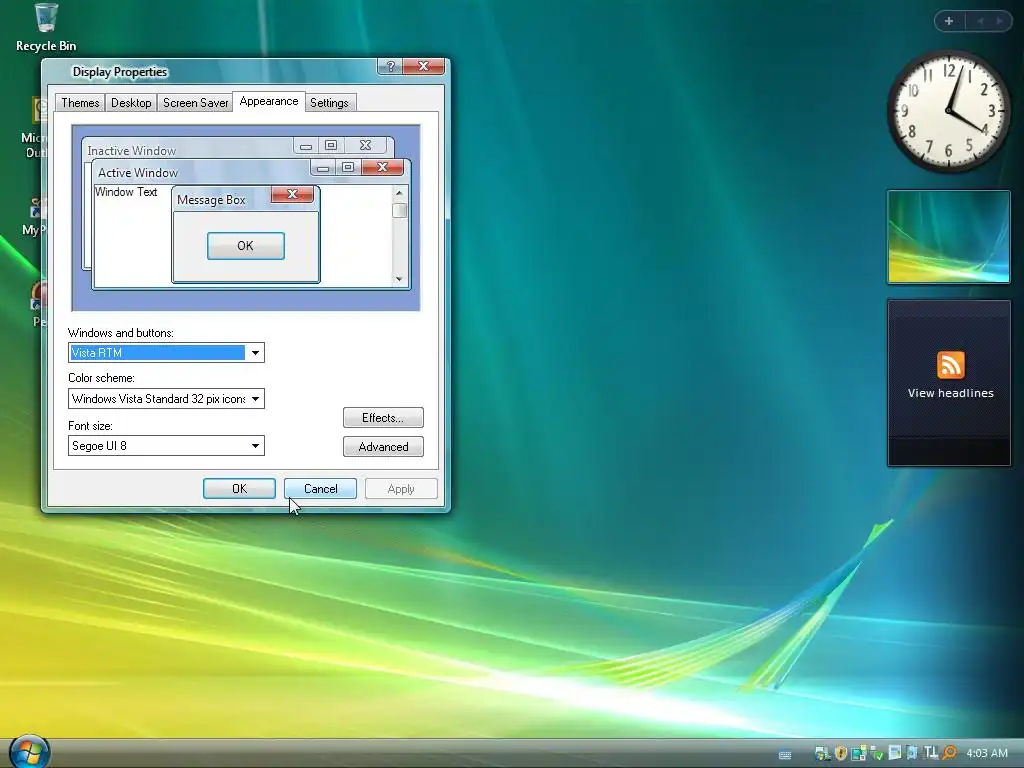Click the Message Box preview title
Viewport: 1024px width, 768px height.
coord(211,200)
